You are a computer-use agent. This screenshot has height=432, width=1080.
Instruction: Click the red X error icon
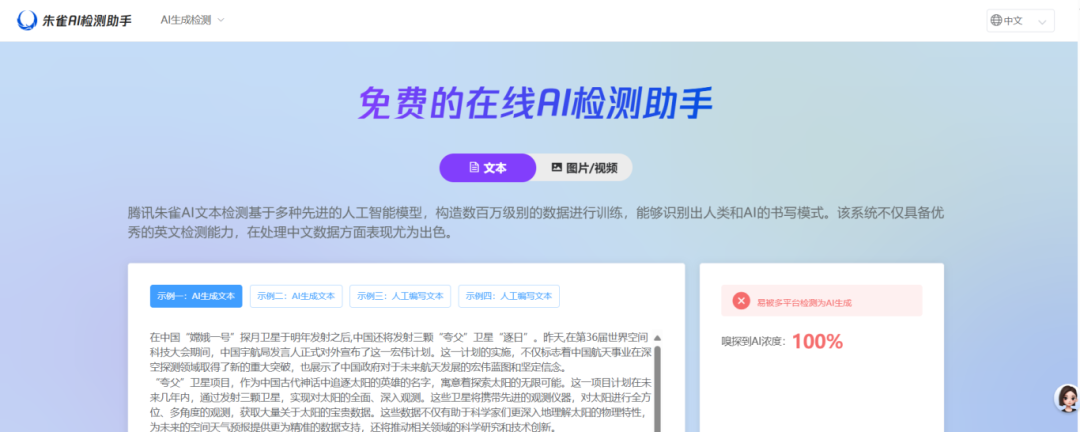tap(741, 300)
